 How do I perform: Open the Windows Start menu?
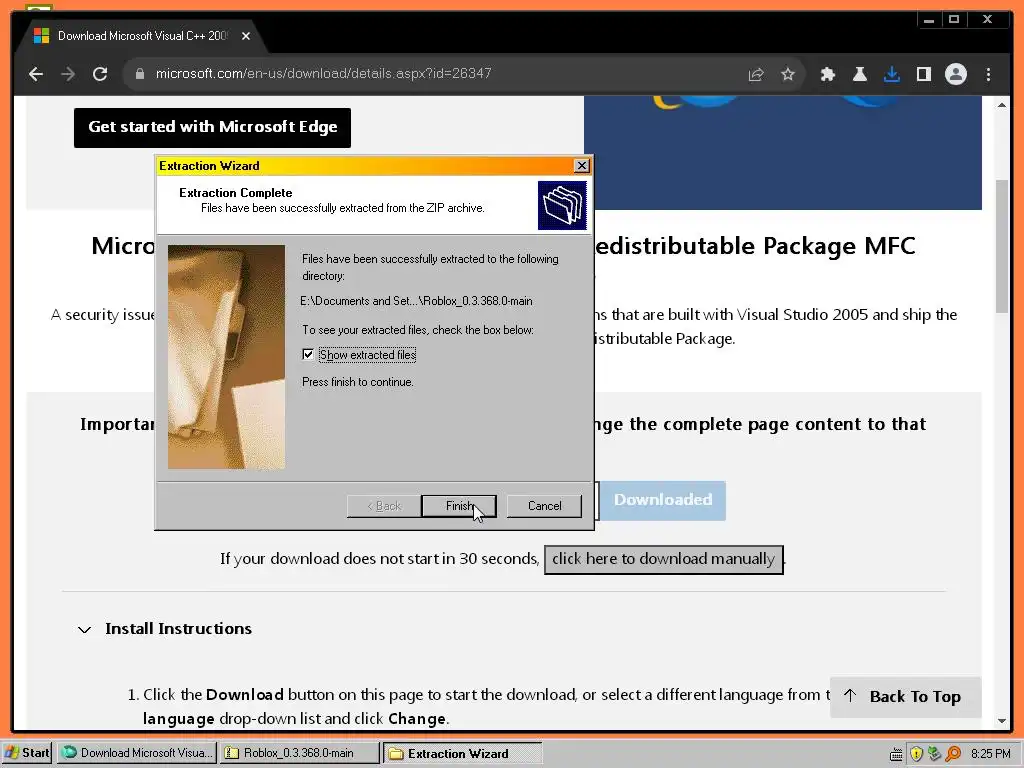click(27, 753)
